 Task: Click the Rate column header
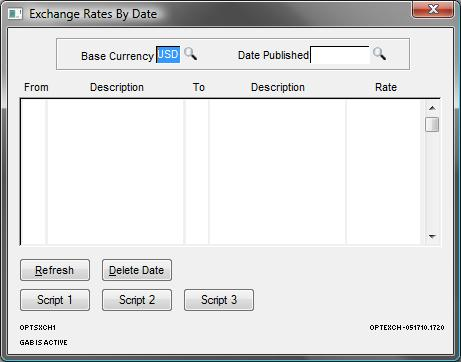pos(386,87)
